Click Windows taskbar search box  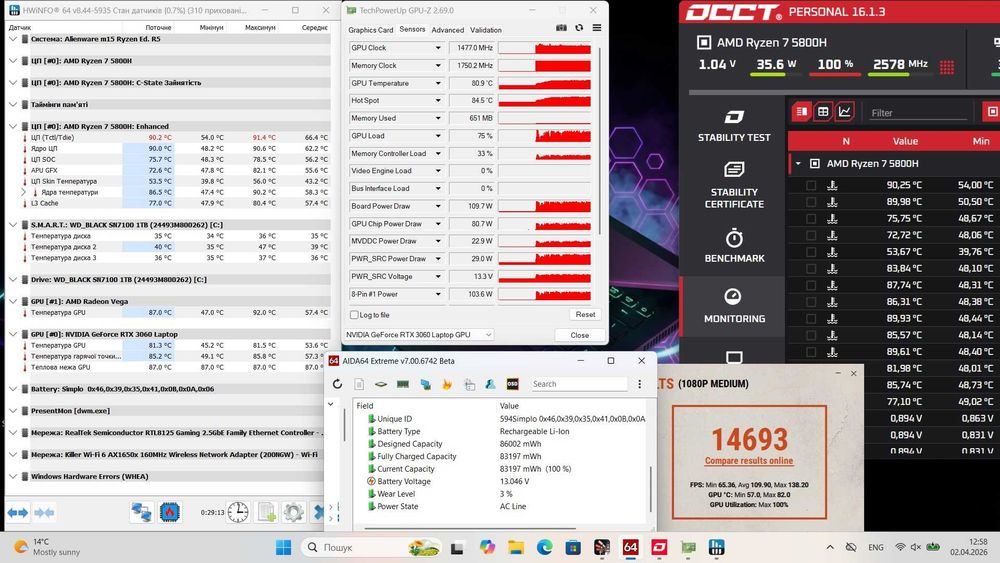click(373, 547)
